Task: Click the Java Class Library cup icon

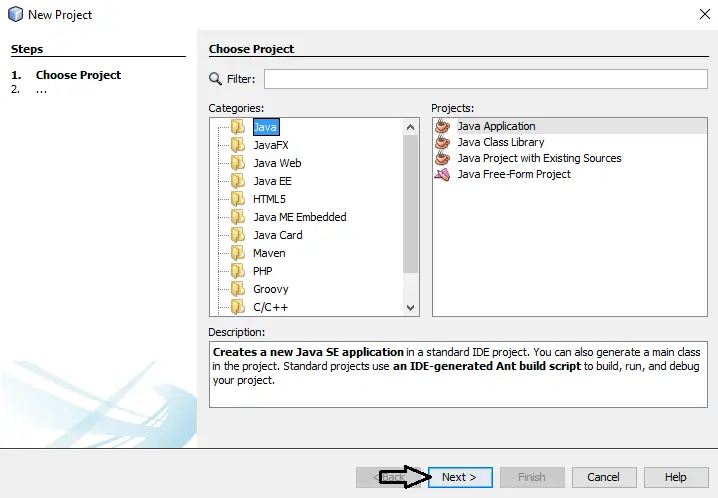Action: 442,142
